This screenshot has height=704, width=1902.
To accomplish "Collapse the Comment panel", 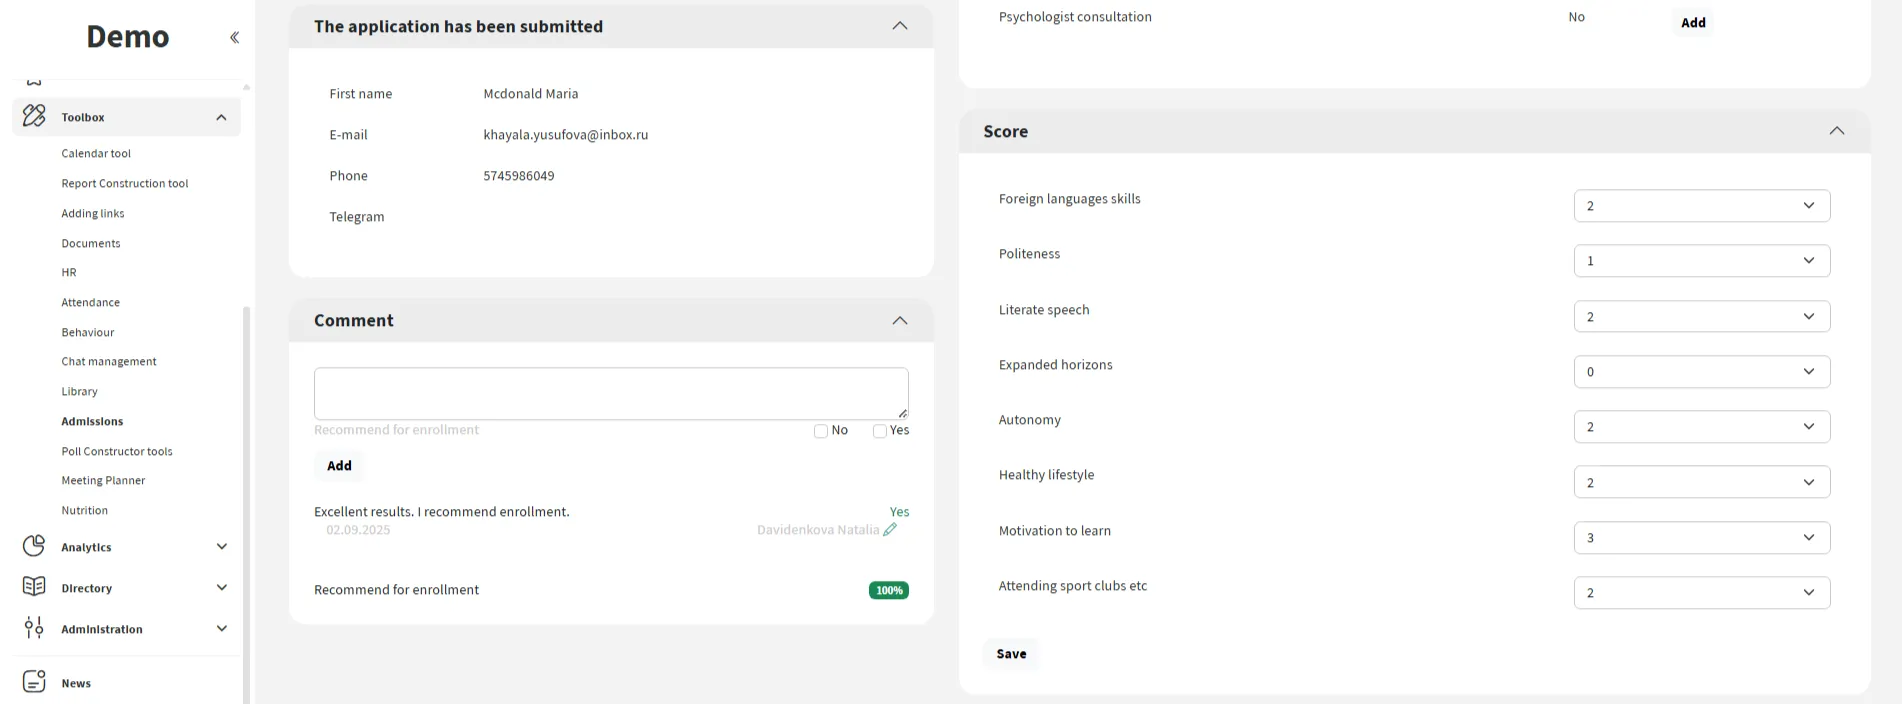I will pos(899,321).
